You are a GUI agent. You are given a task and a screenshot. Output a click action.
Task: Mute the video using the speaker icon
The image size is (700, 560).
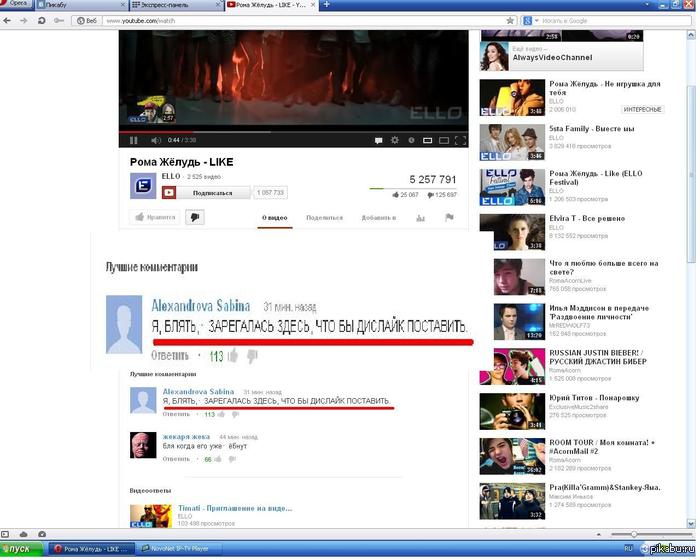(155, 141)
